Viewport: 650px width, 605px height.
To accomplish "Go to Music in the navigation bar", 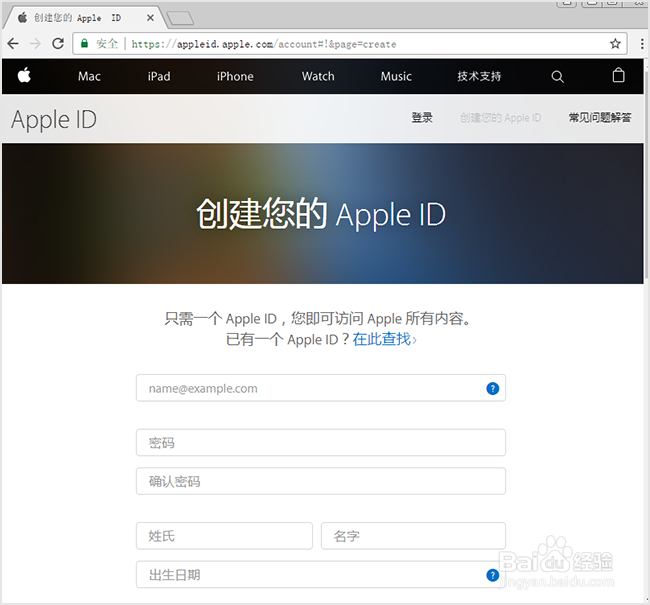I will (396, 76).
